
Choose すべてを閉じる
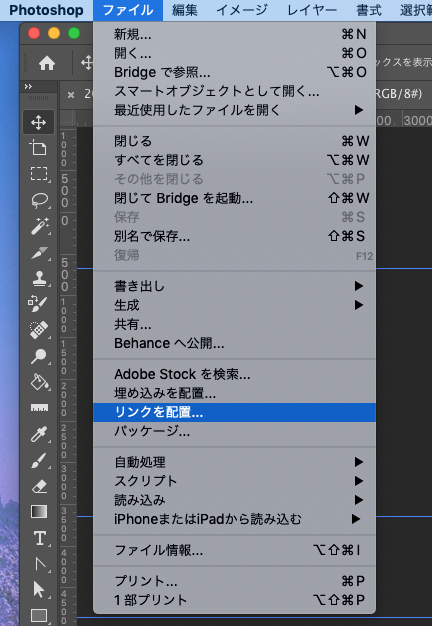234,160
